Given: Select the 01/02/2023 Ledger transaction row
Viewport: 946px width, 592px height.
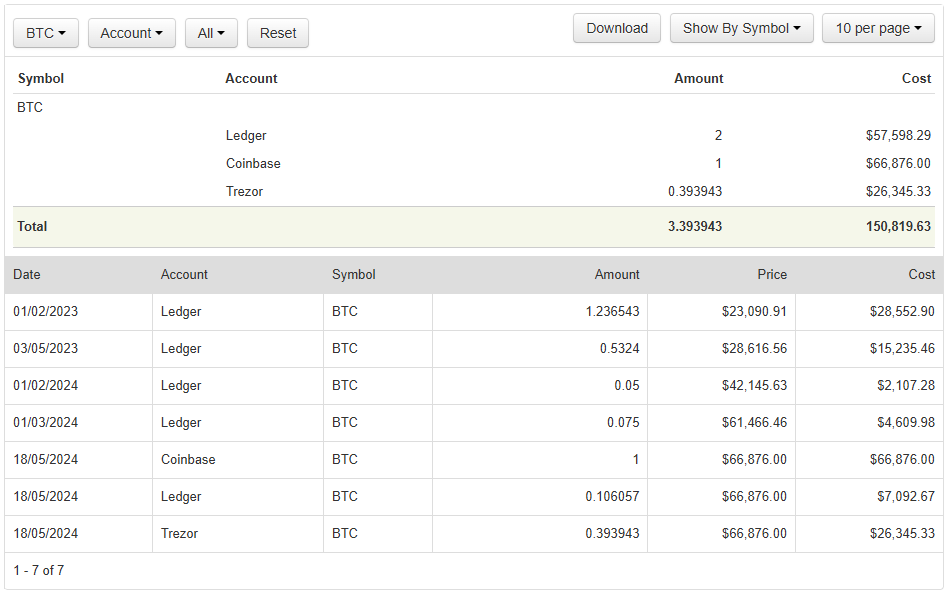Looking at the screenshot, I should [474, 311].
